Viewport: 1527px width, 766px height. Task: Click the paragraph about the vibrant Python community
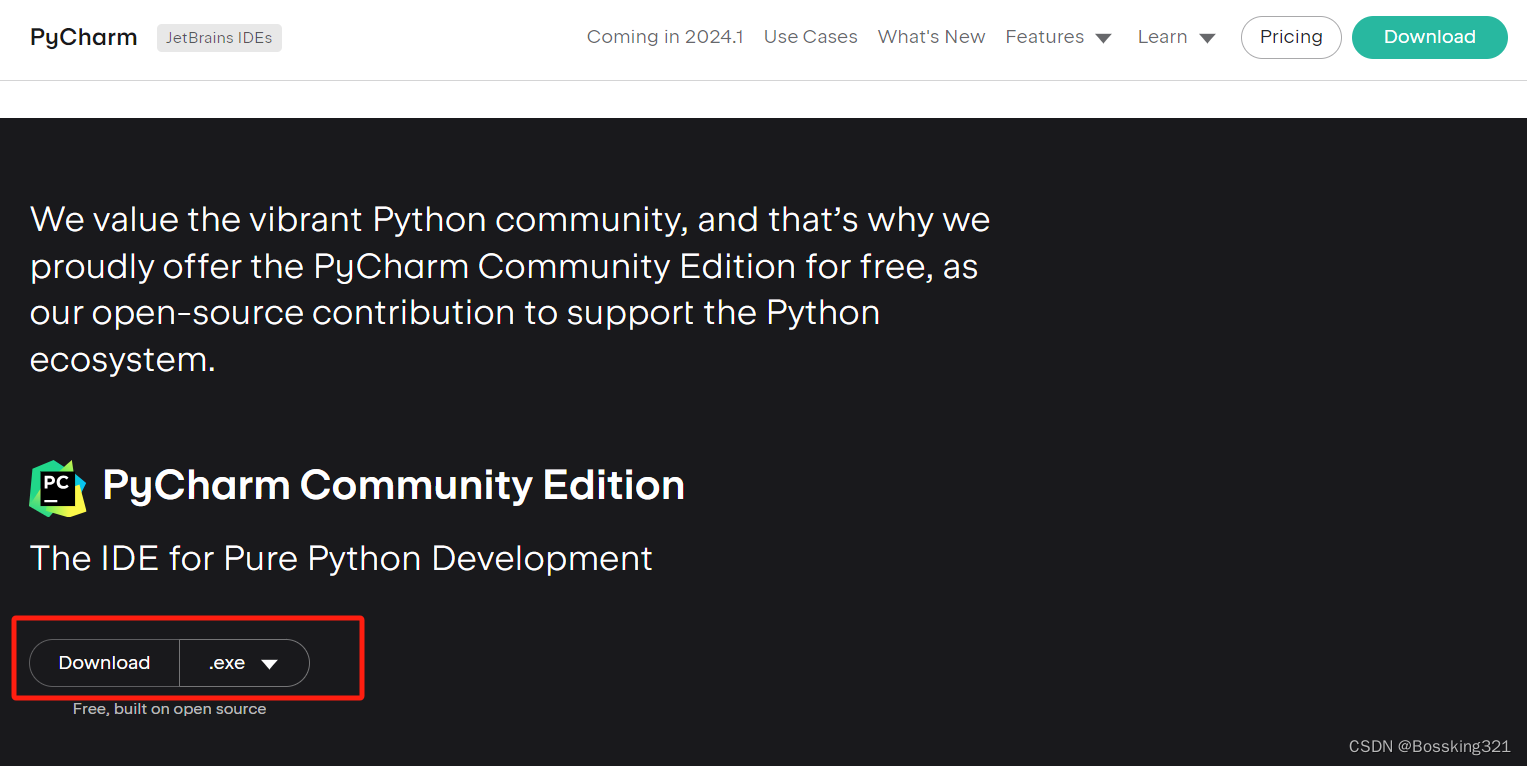(510, 289)
